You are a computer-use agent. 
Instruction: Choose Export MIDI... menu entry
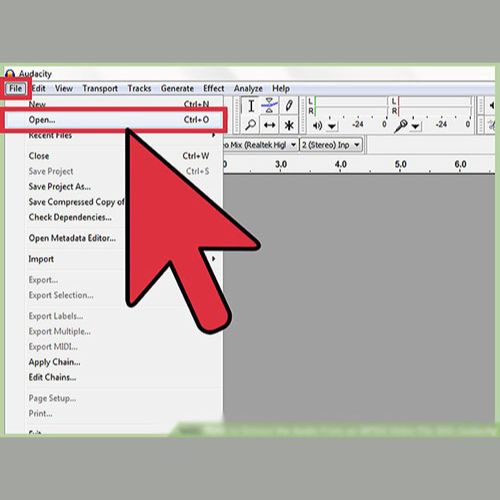pyautogui.click(x=114, y=347)
